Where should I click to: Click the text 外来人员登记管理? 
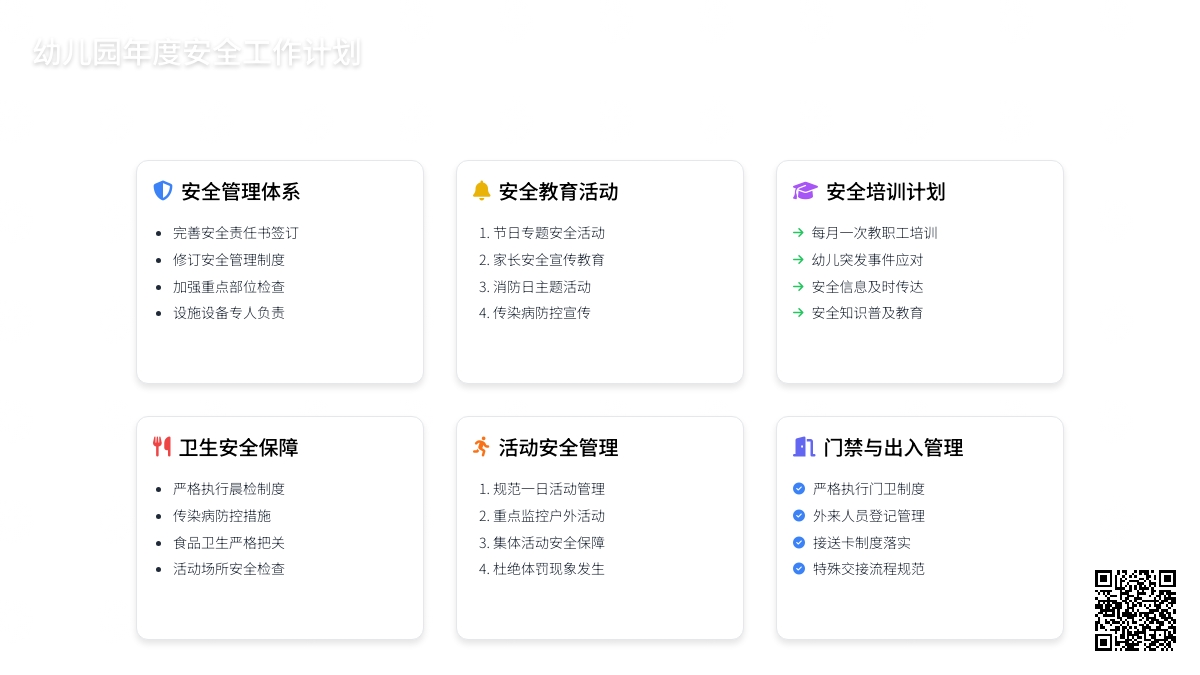click(869, 516)
